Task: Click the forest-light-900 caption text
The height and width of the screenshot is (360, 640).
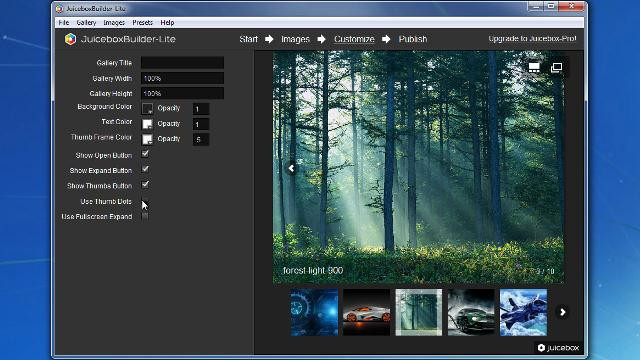Action: (x=313, y=270)
